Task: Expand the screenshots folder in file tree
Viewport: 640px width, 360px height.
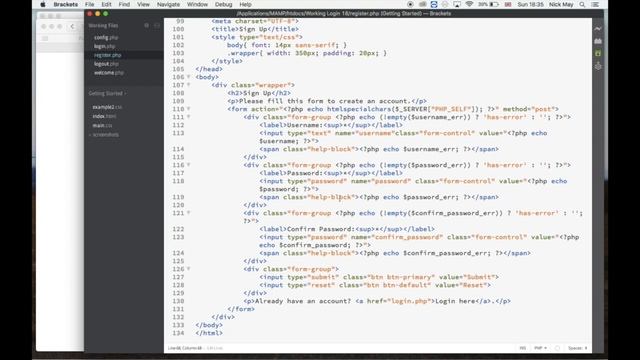Action: [x=105, y=135]
